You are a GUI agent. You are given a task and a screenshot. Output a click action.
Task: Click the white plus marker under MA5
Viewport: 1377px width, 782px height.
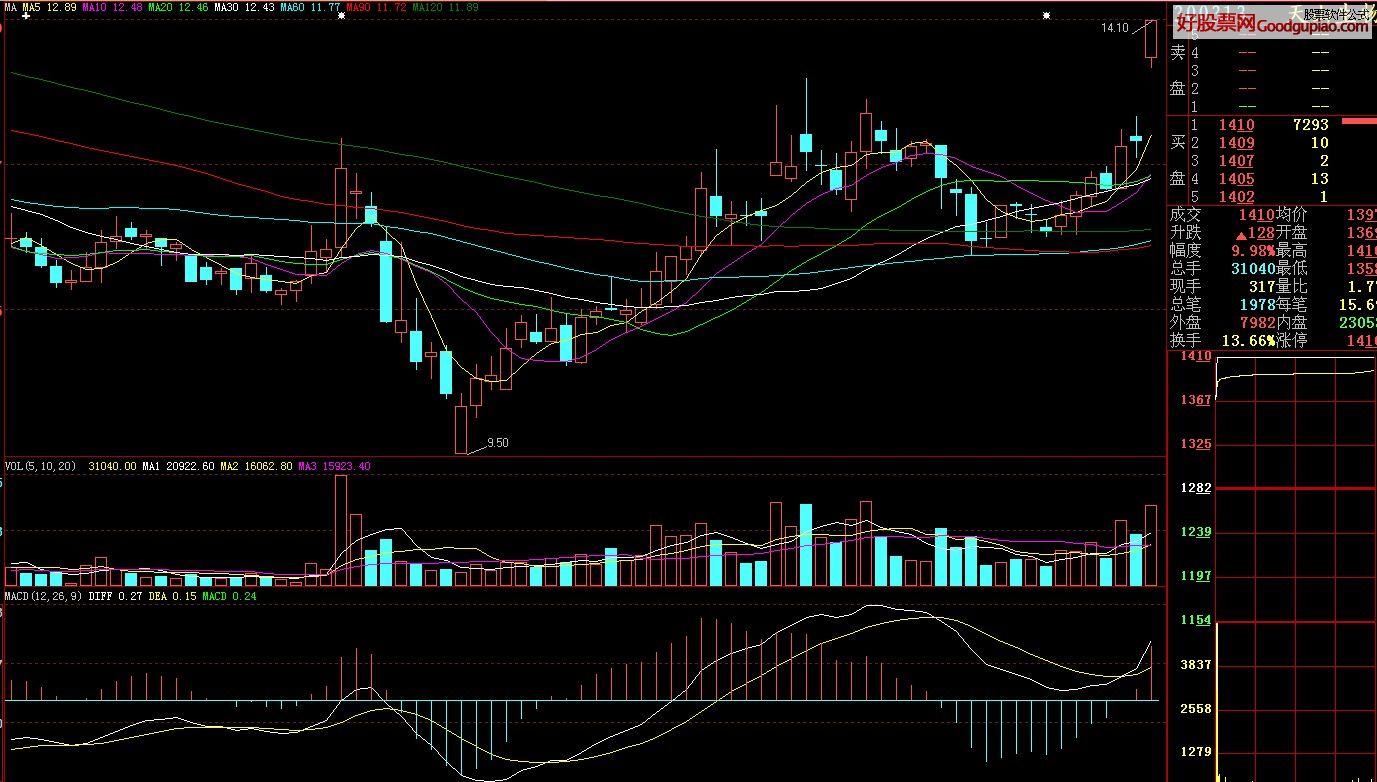click(25, 17)
